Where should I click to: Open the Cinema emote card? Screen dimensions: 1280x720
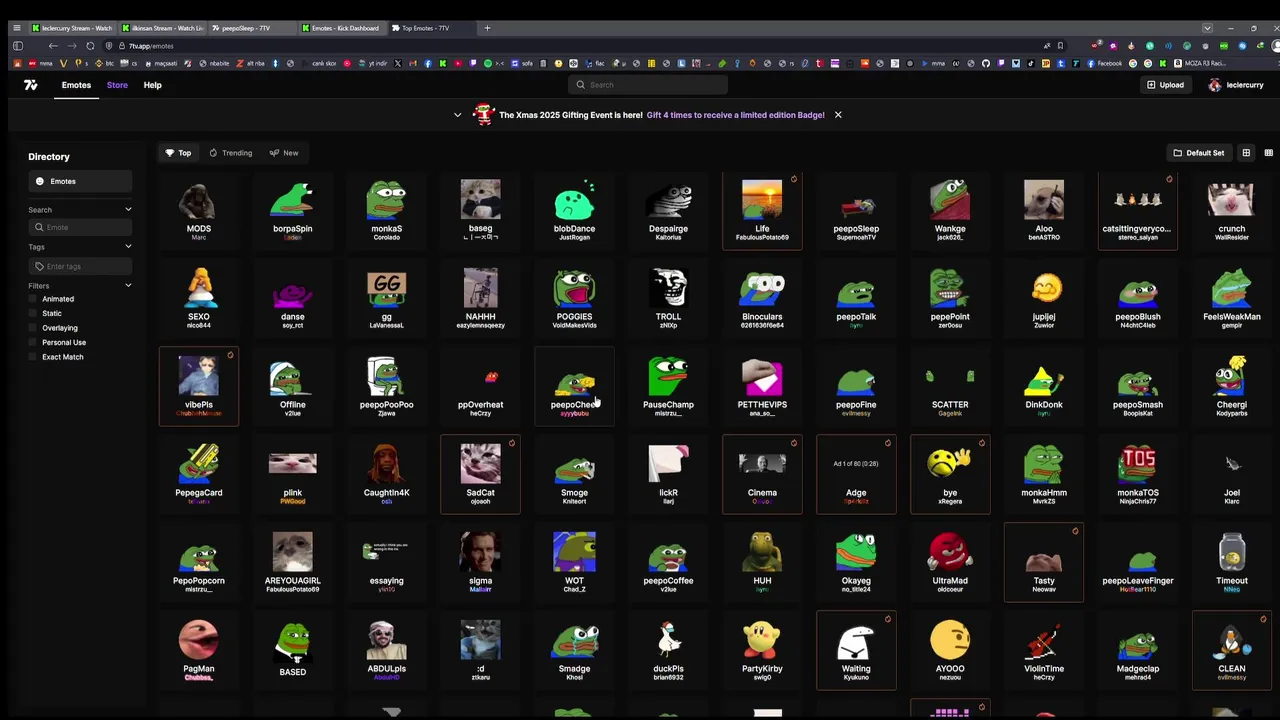tap(762, 474)
